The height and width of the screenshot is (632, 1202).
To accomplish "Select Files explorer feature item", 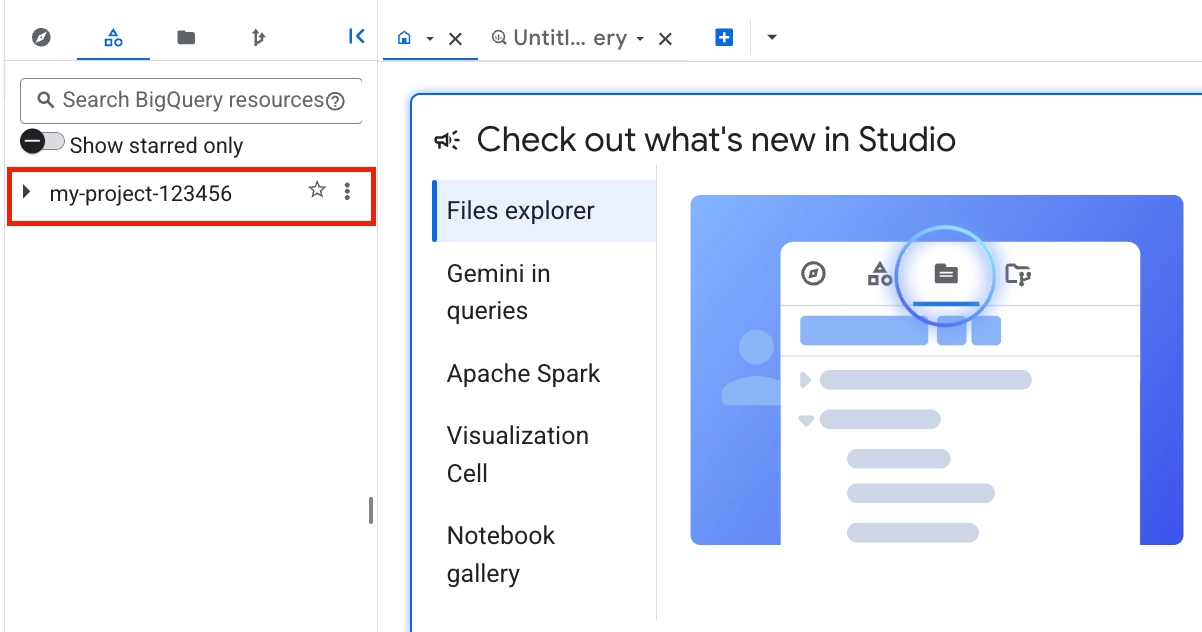I will coord(545,211).
